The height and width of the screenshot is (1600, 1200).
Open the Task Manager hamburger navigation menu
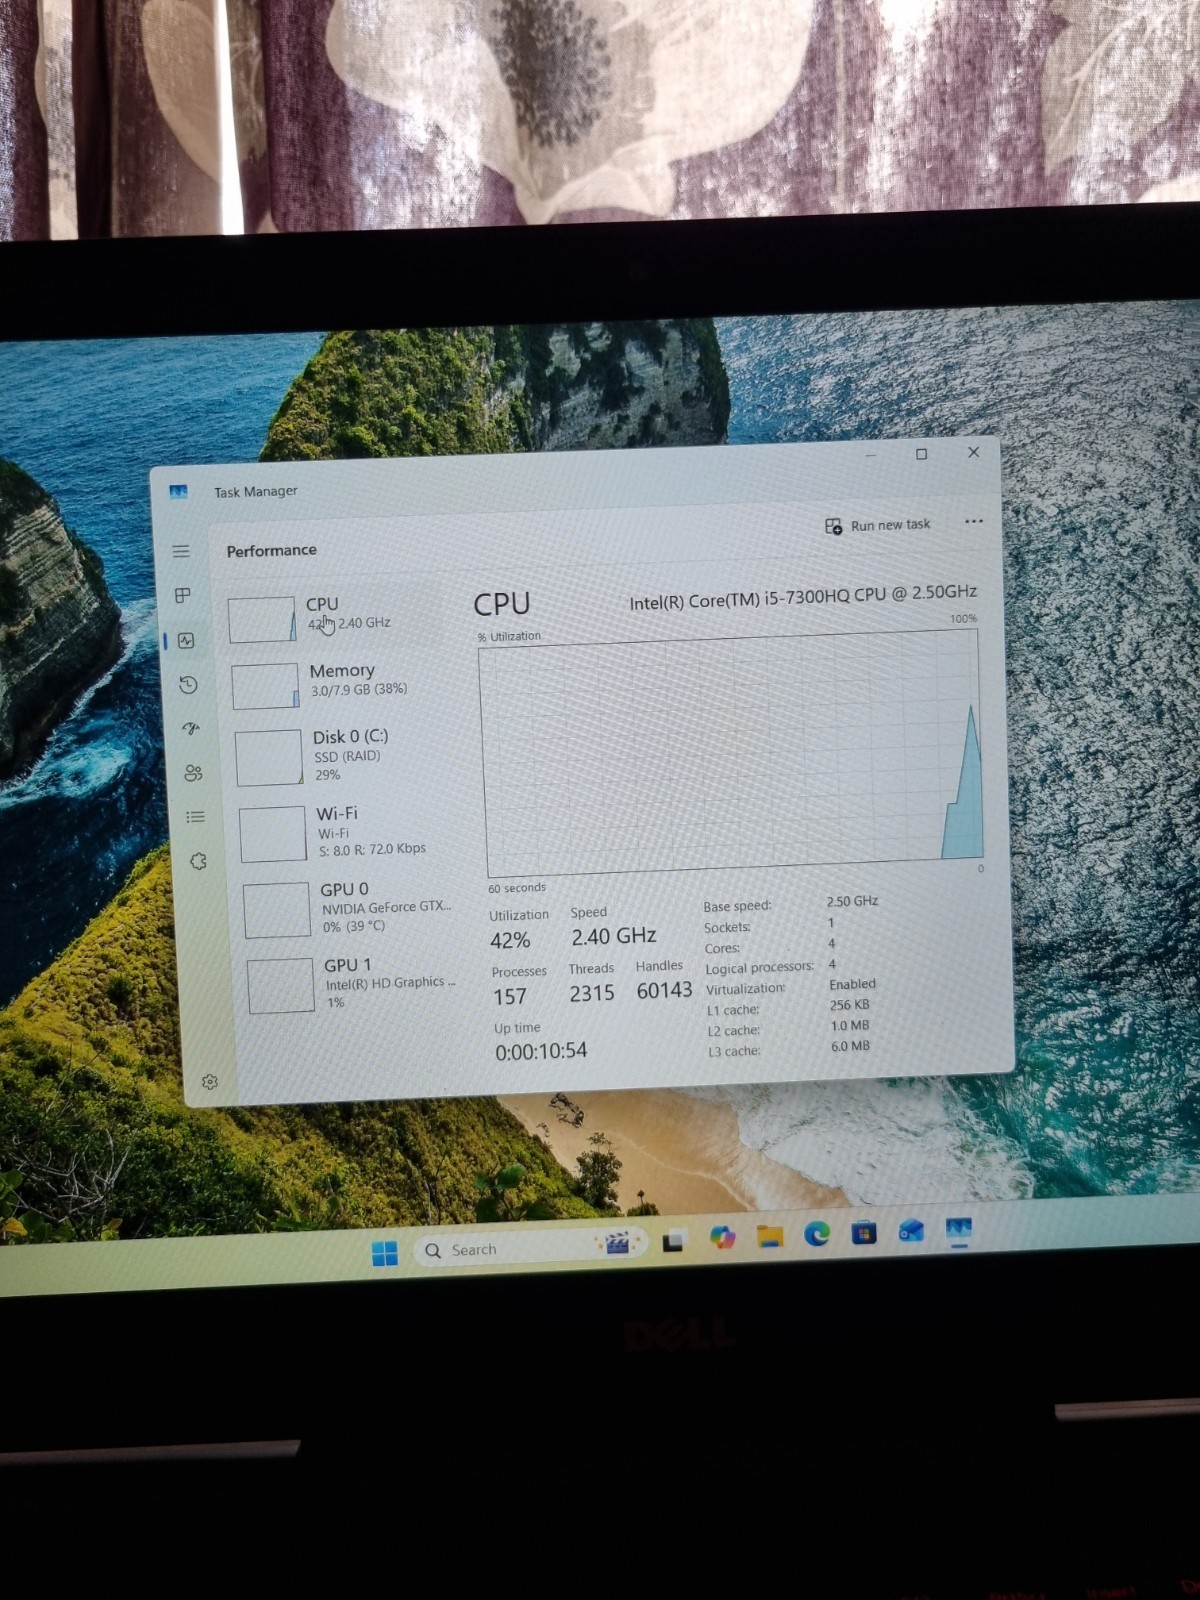click(181, 551)
